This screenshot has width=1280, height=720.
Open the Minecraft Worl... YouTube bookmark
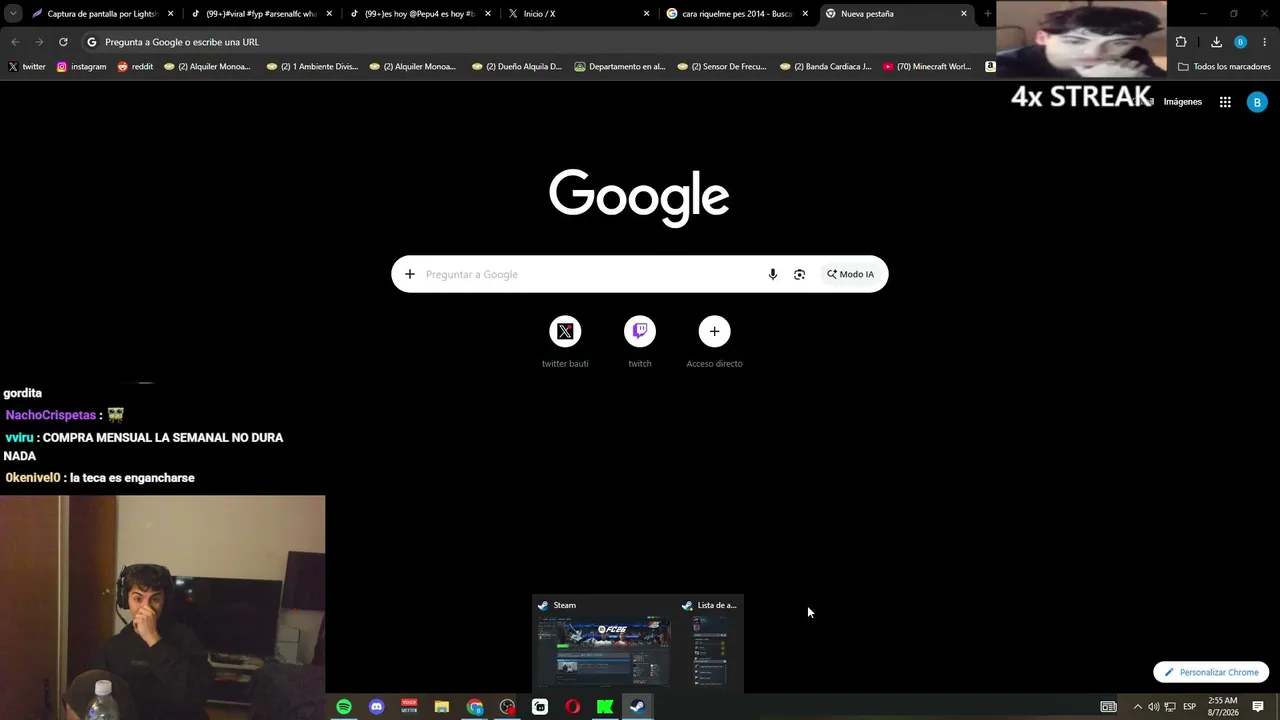(x=927, y=67)
